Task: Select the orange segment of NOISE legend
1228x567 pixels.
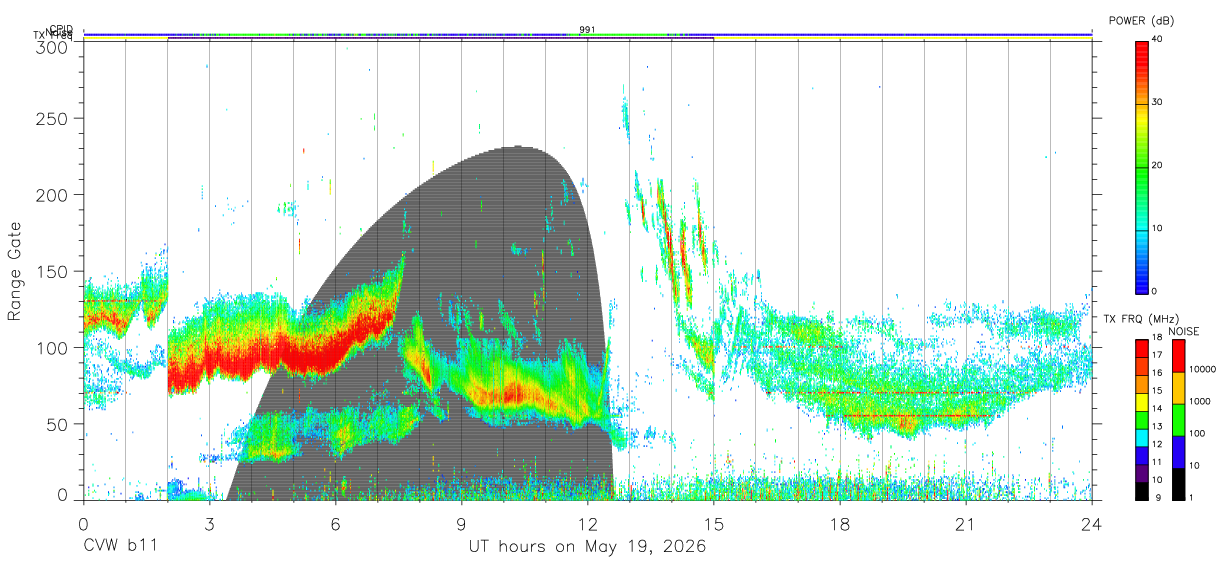Action: 1177,387
